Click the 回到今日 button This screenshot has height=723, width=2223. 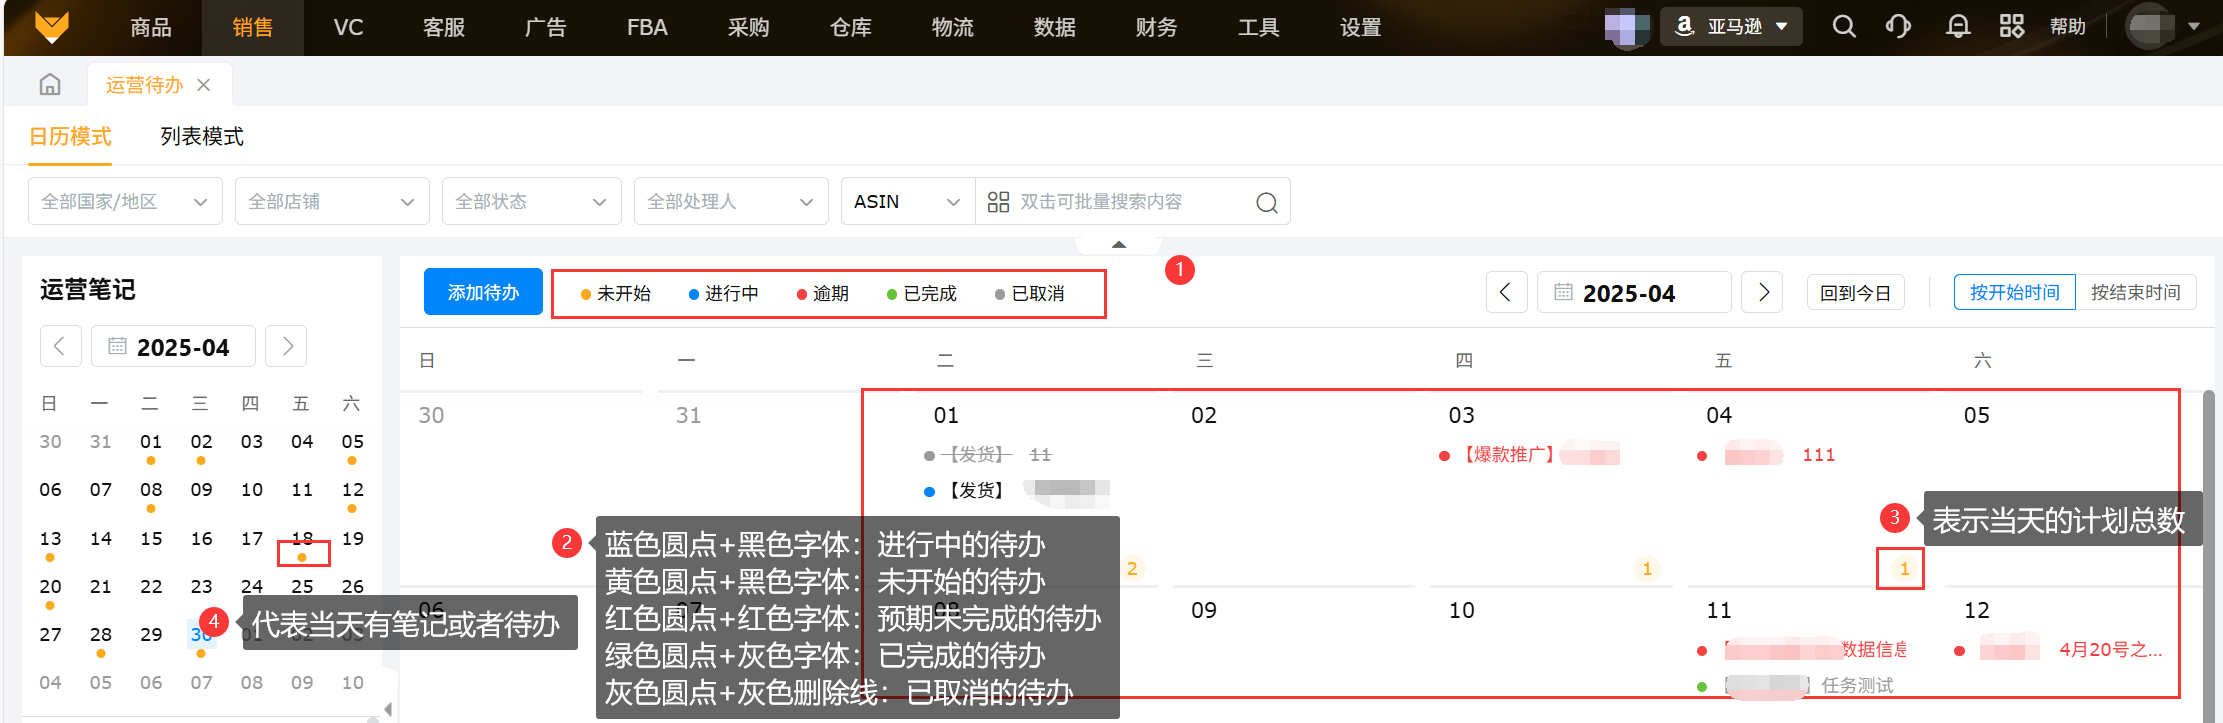(1855, 292)
